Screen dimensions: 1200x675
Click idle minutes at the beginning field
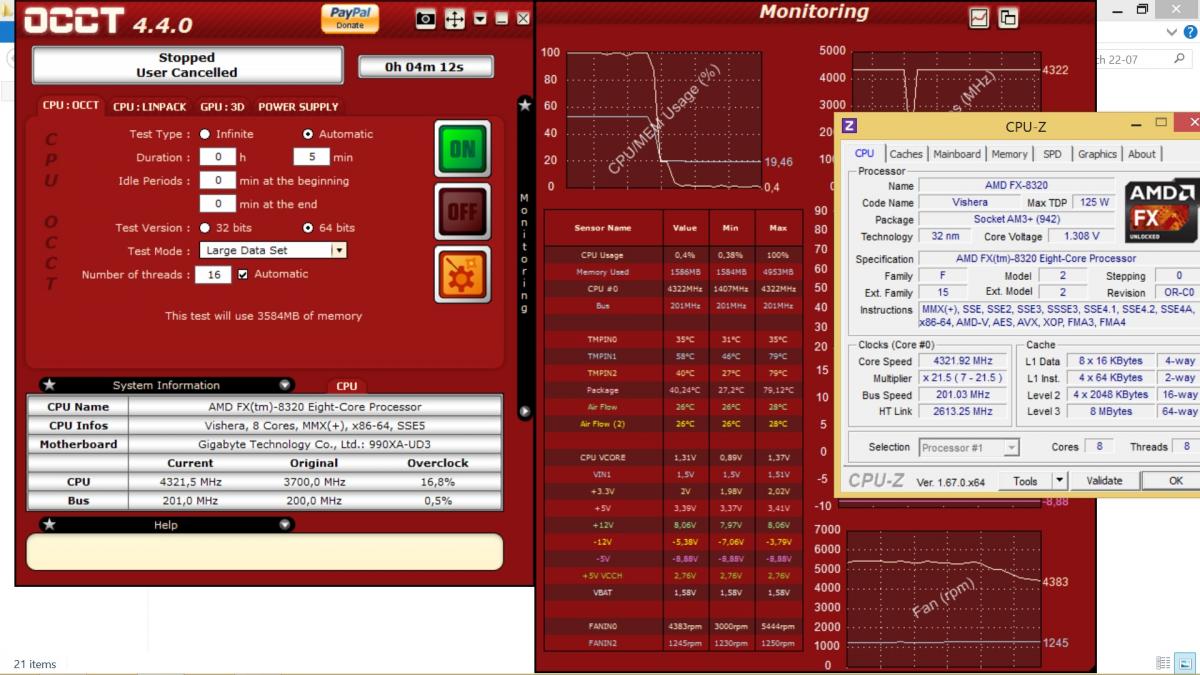point(217,181)
